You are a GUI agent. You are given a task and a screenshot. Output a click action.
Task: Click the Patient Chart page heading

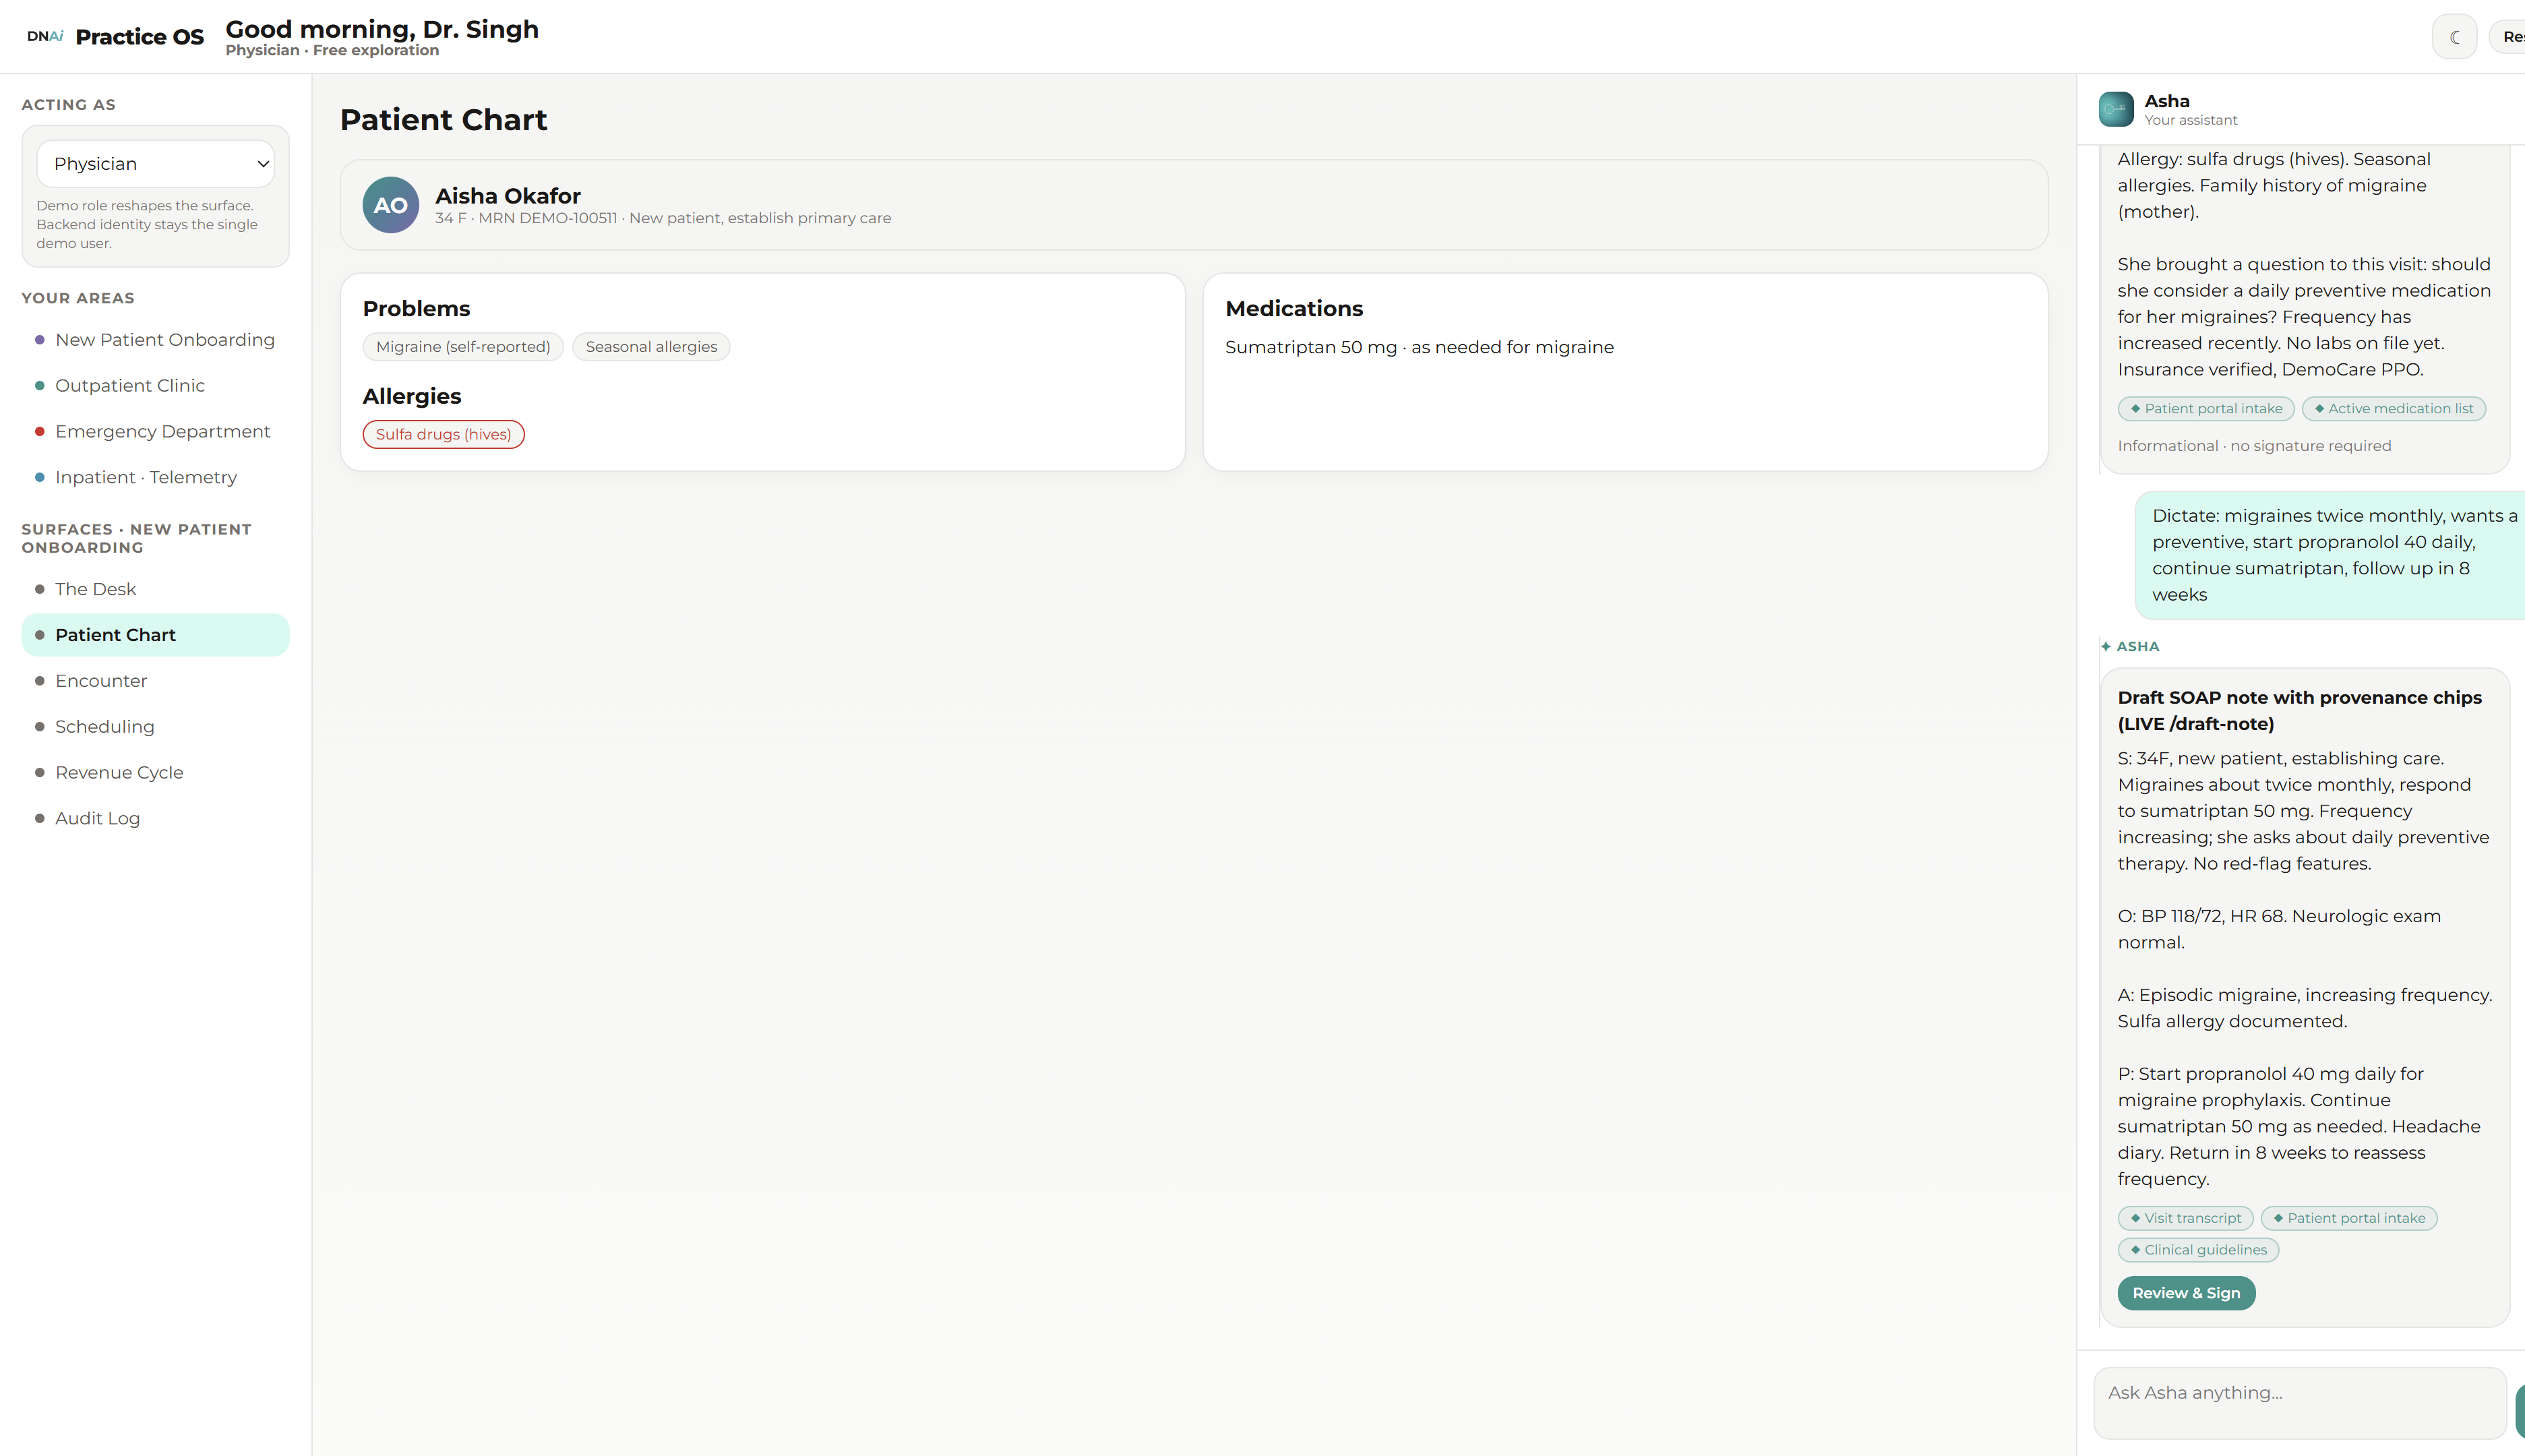[443, 120]
